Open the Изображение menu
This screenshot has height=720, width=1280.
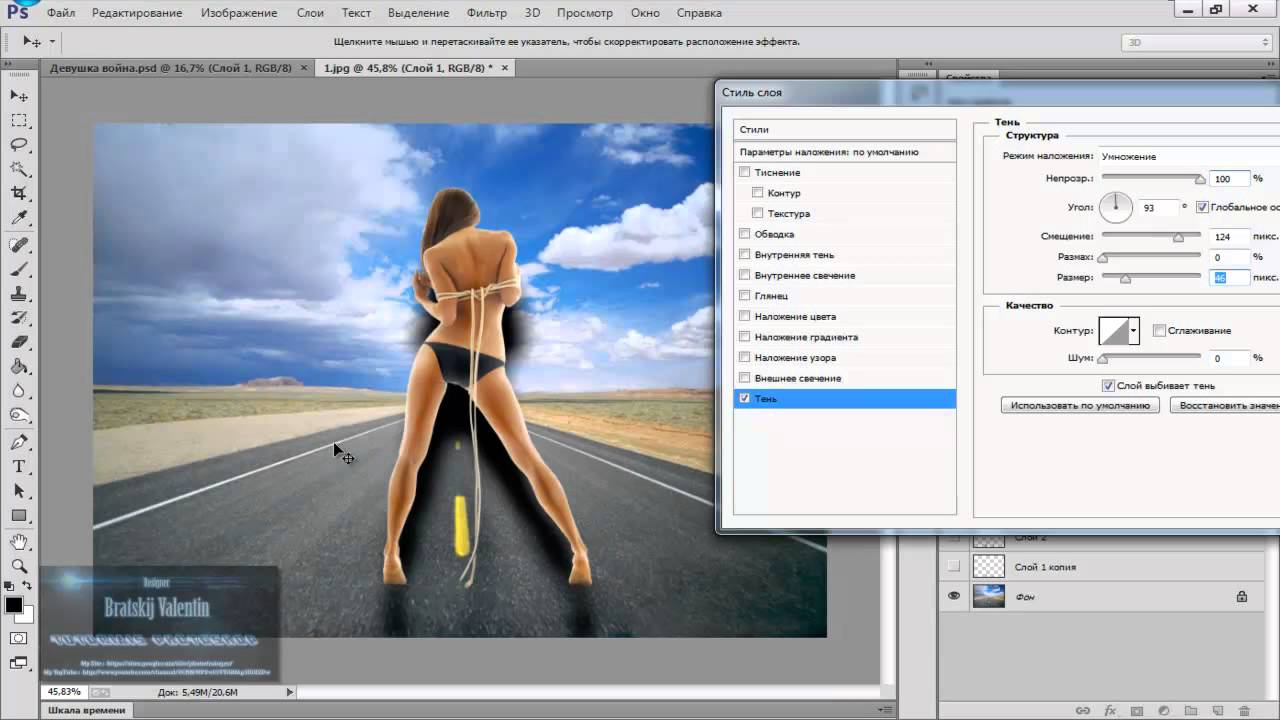[239, 13]
